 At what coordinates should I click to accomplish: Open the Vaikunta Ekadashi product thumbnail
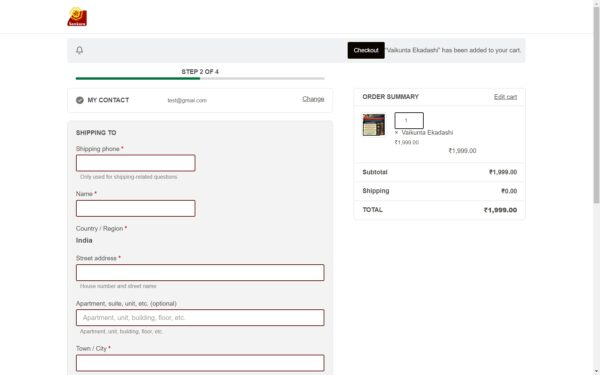click(x=374, y=125)
